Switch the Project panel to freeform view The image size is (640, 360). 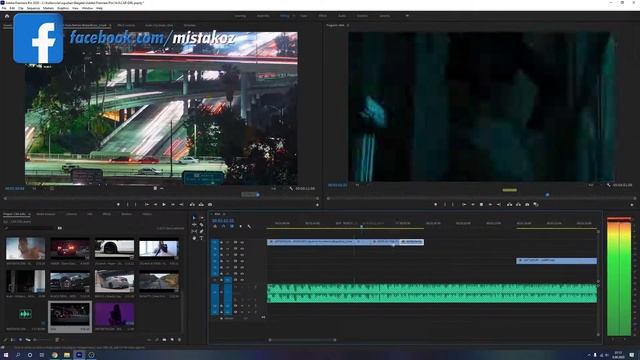[x=28, y=340]
